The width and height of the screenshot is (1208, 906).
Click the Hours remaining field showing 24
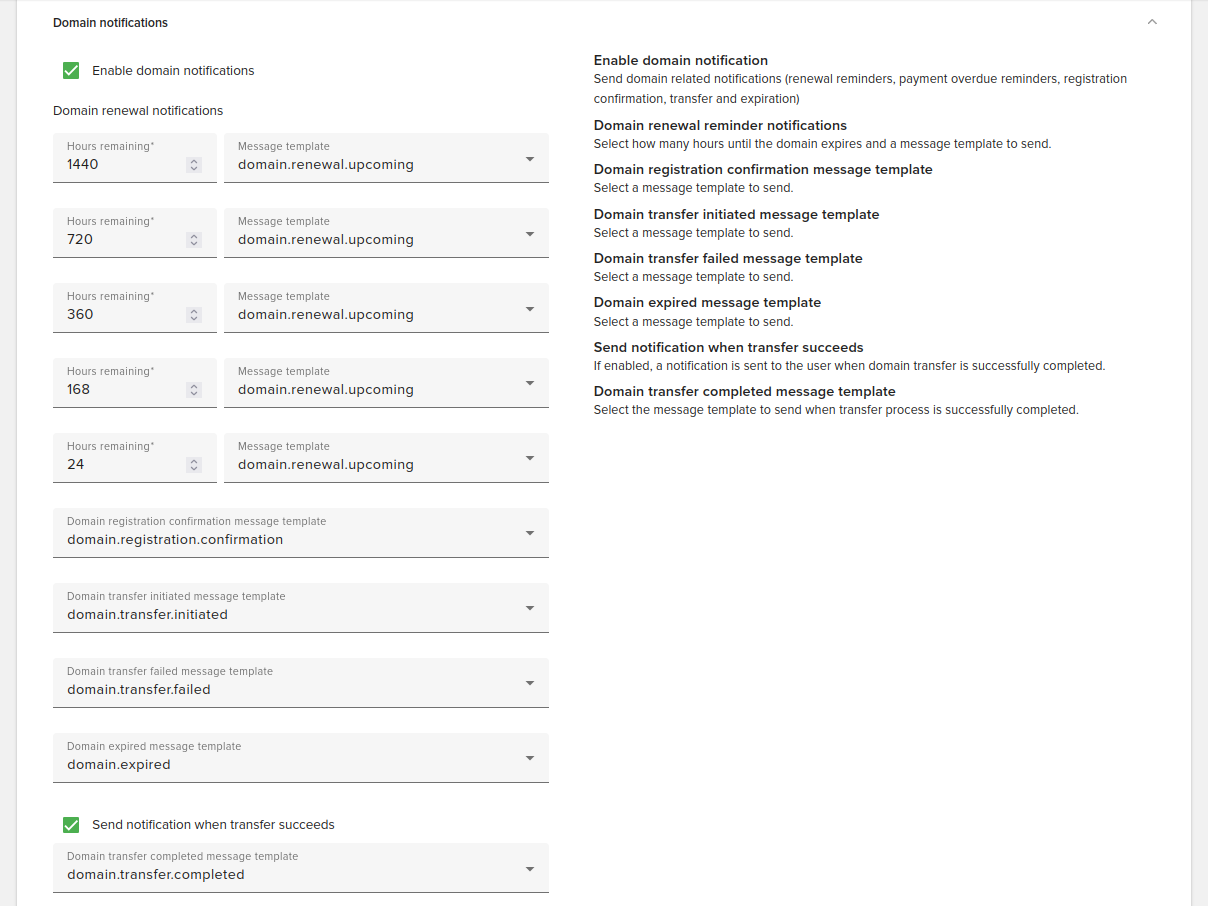coord(120,465)
